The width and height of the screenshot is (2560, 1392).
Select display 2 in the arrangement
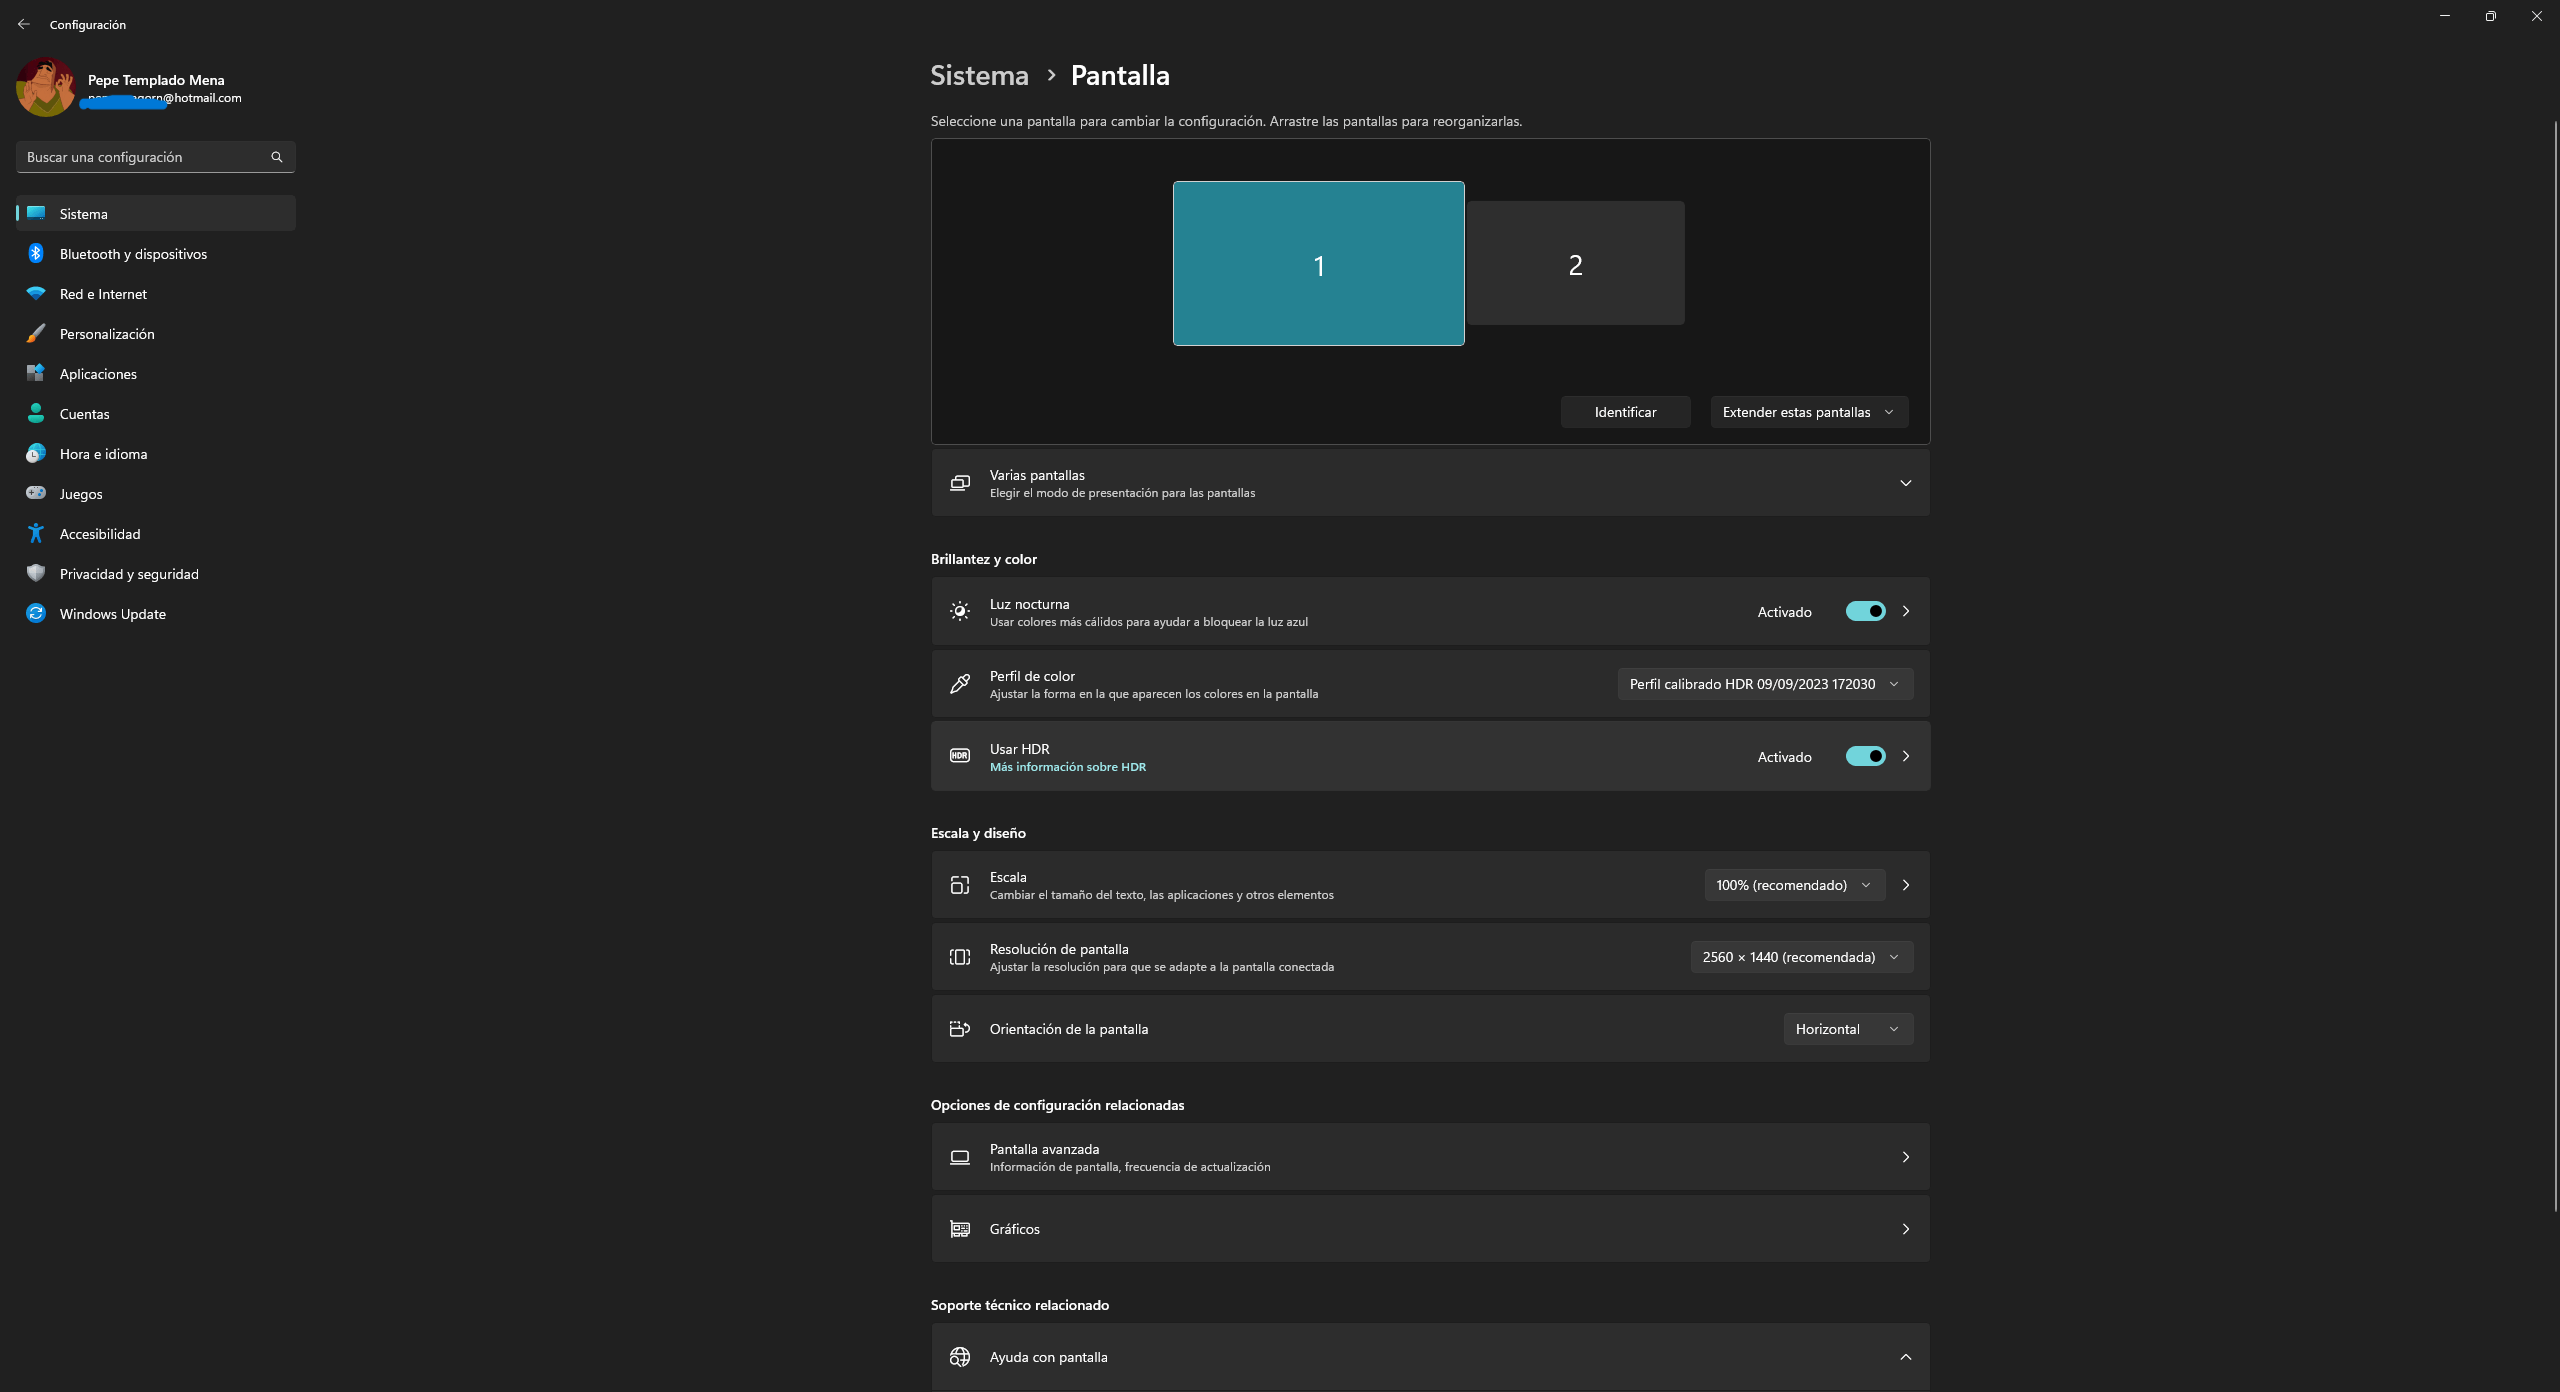click(1575, 264)
